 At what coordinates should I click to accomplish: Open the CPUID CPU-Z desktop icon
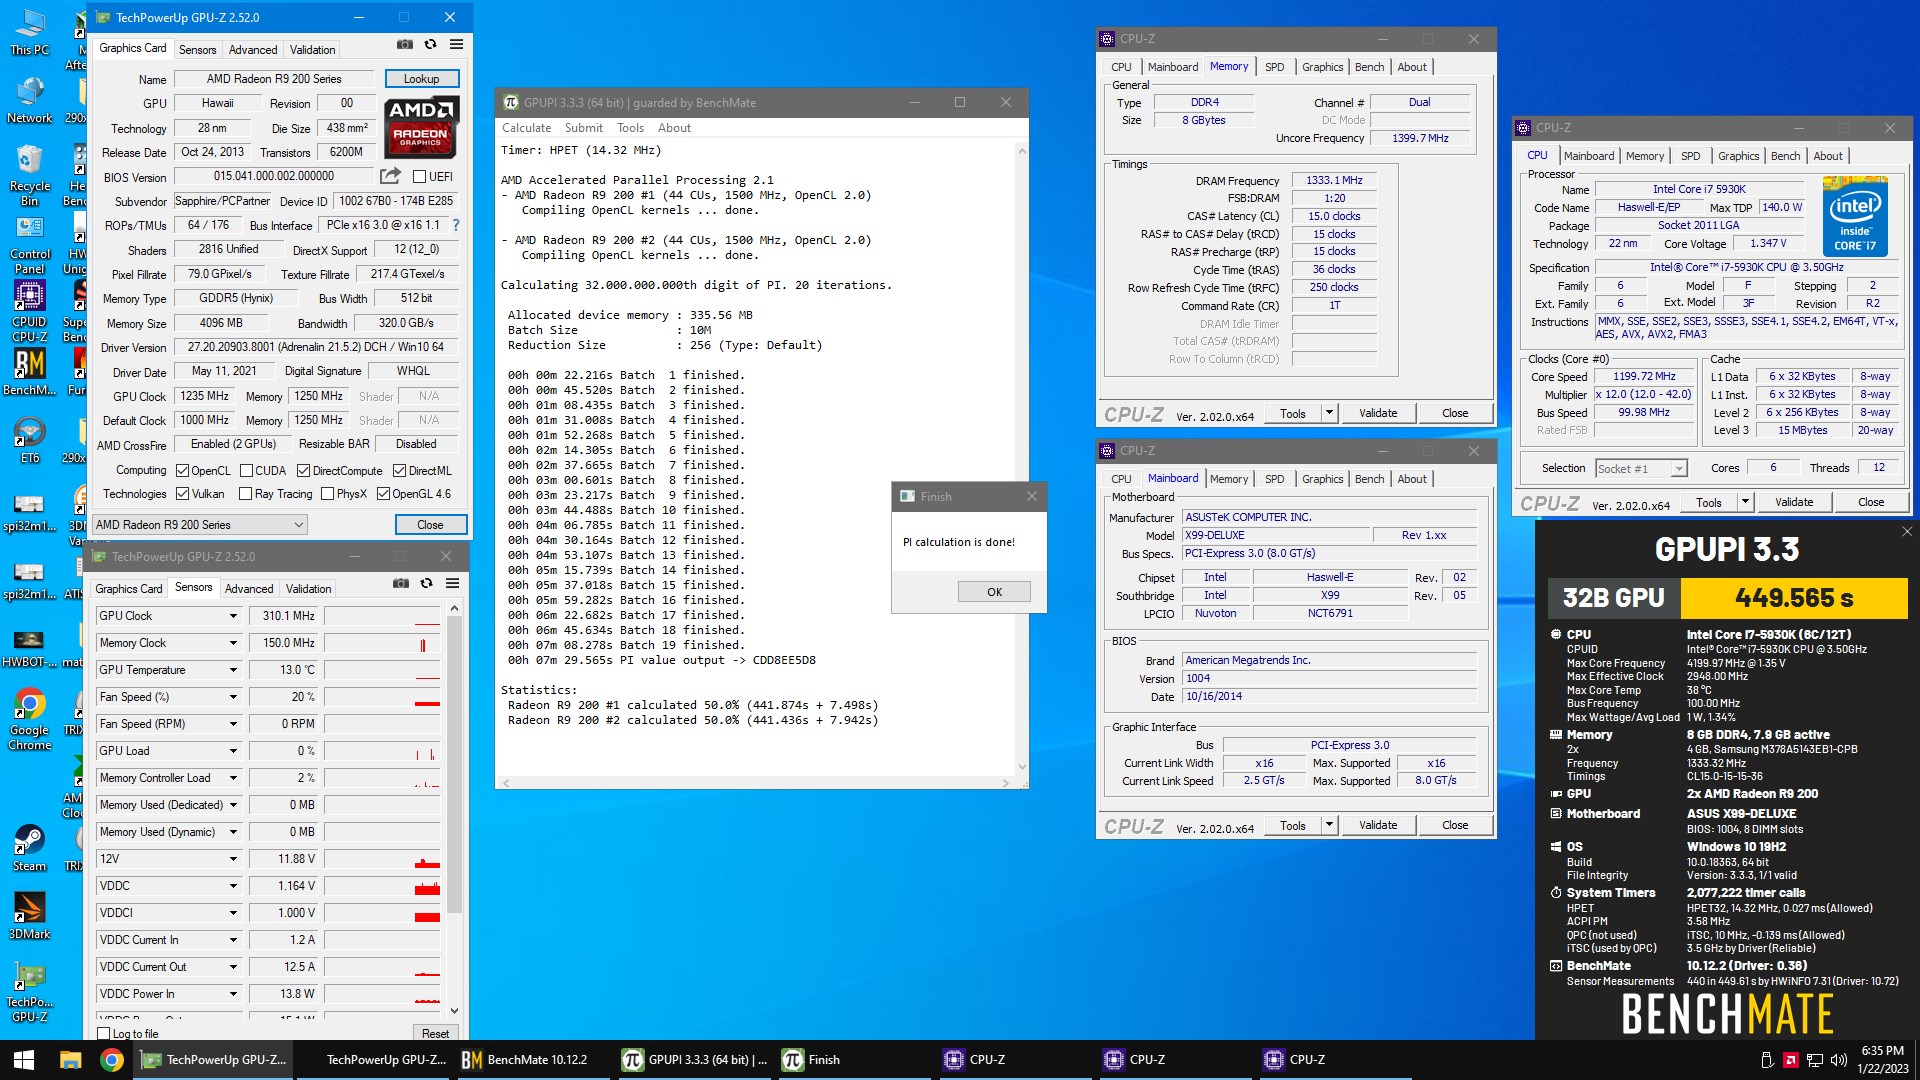29,312
